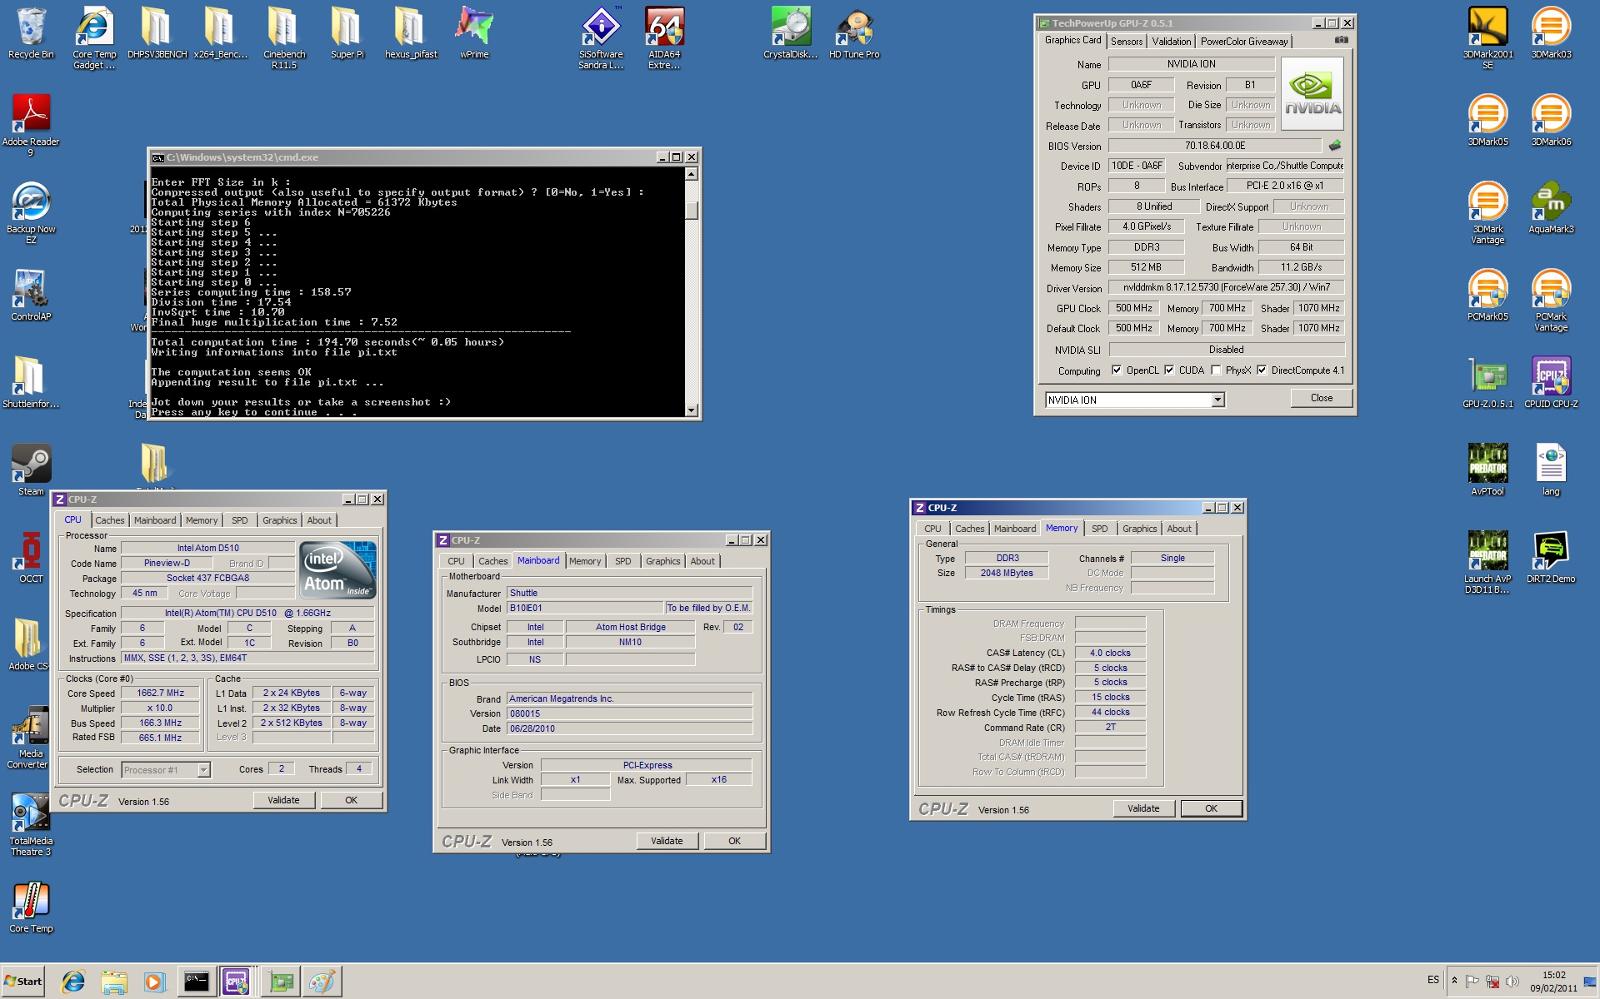Switch to GPU-Z taskbar button
This screenshot has height=999, width=1600.
tap(281, 982)
